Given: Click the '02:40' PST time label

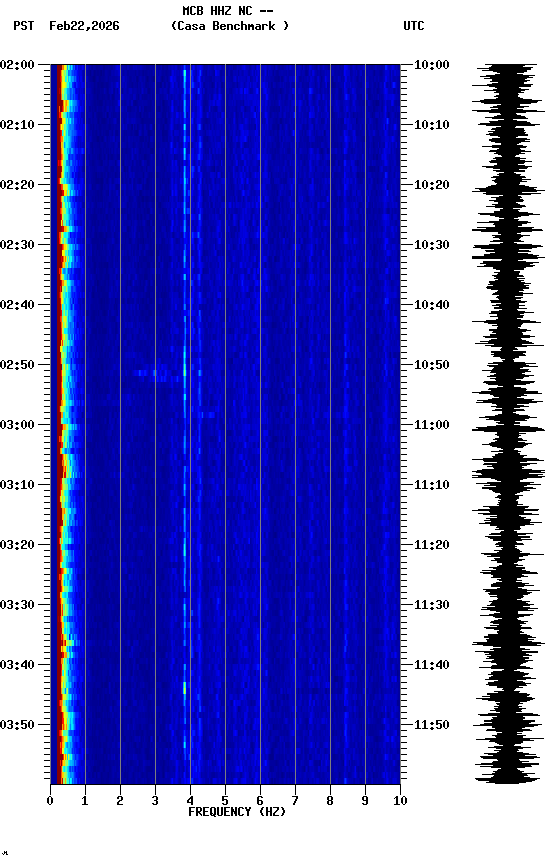Looking at the screenshot, I should pos(17,305).
